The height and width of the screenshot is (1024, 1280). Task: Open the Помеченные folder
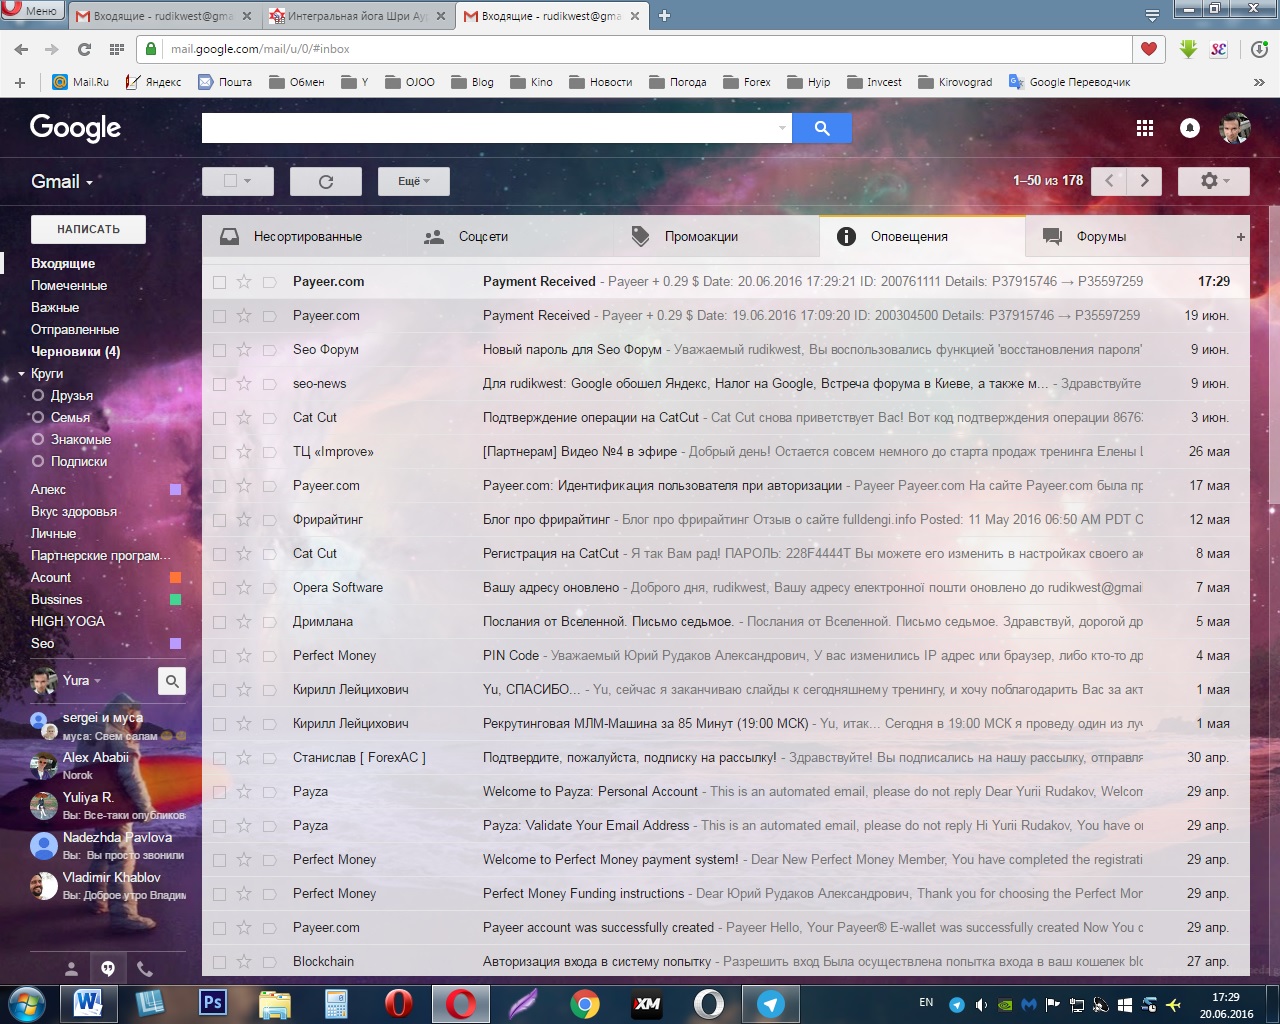[69, 285]
